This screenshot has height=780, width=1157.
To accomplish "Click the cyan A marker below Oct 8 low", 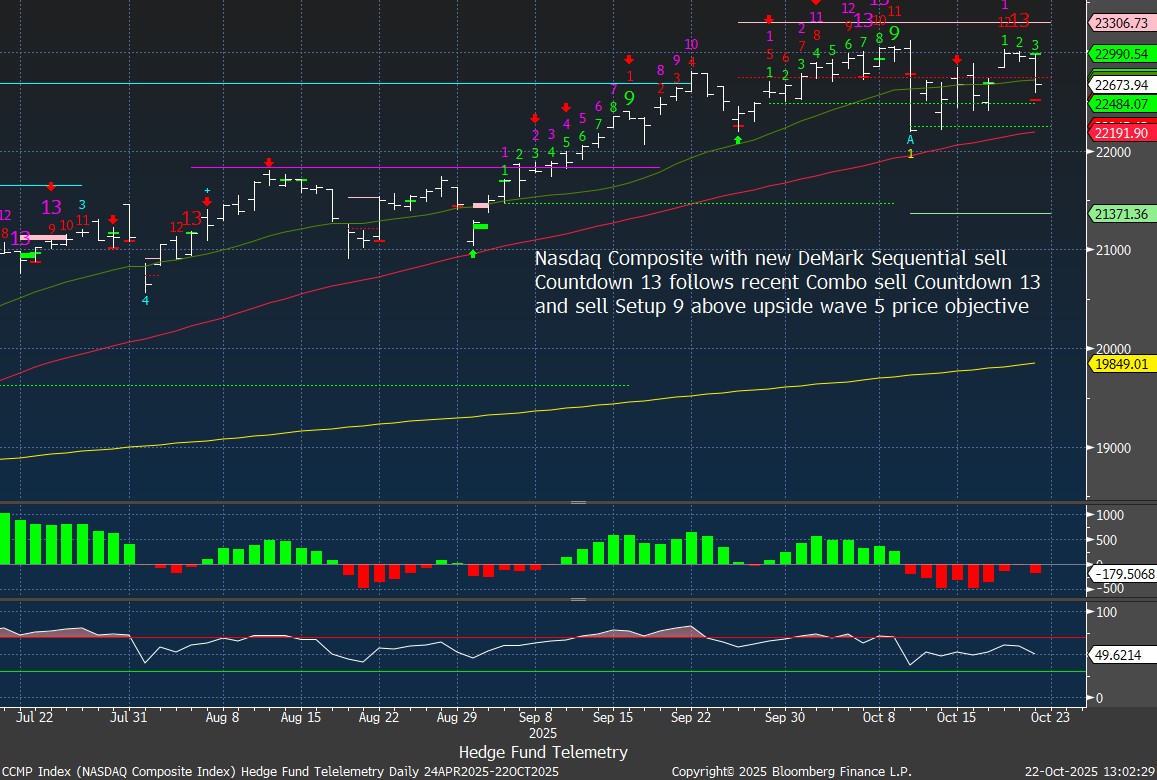I will point(910,141).
